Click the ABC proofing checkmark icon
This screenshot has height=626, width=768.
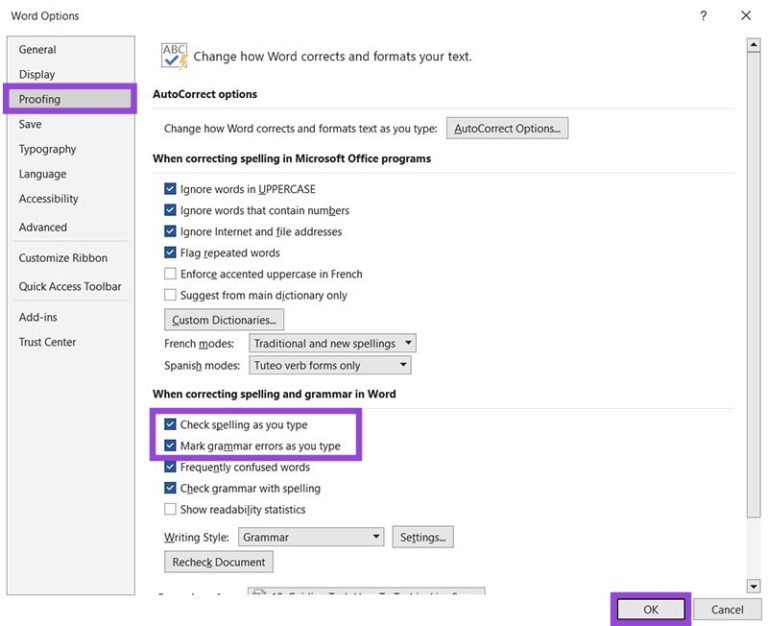click(174, 56)
